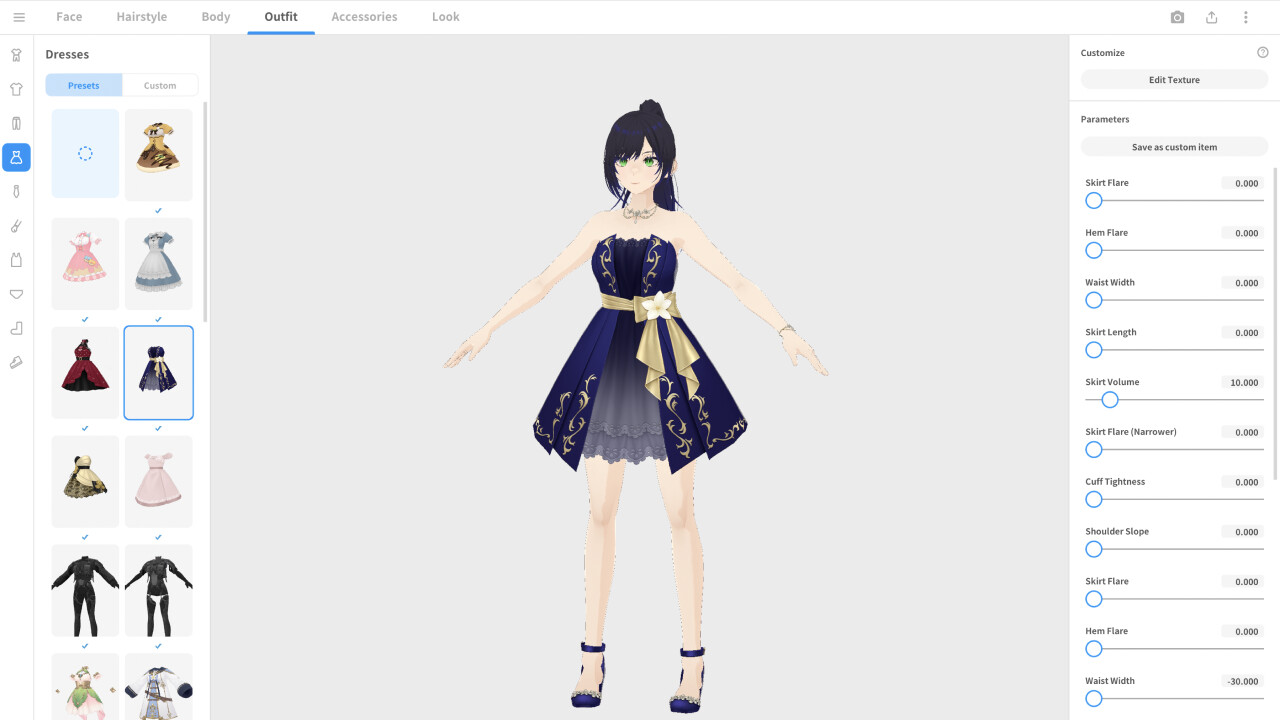The height and width of the screenshot is (720, 1280).
Task: Open the Socks category in the sidebar
Action: coord(16,327)
